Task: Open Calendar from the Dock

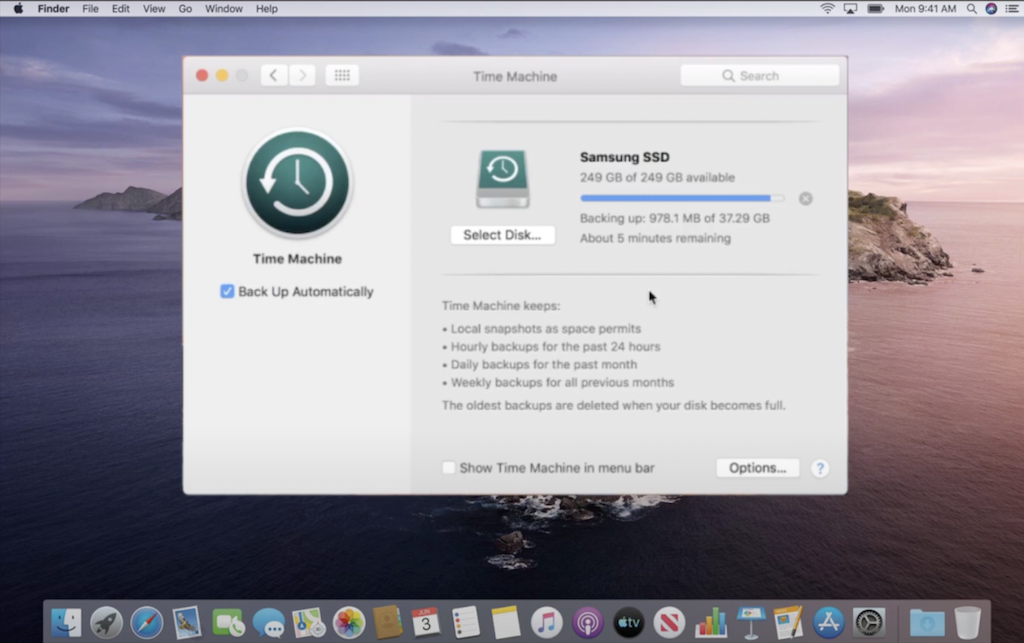Action: [x=426, y=622]
